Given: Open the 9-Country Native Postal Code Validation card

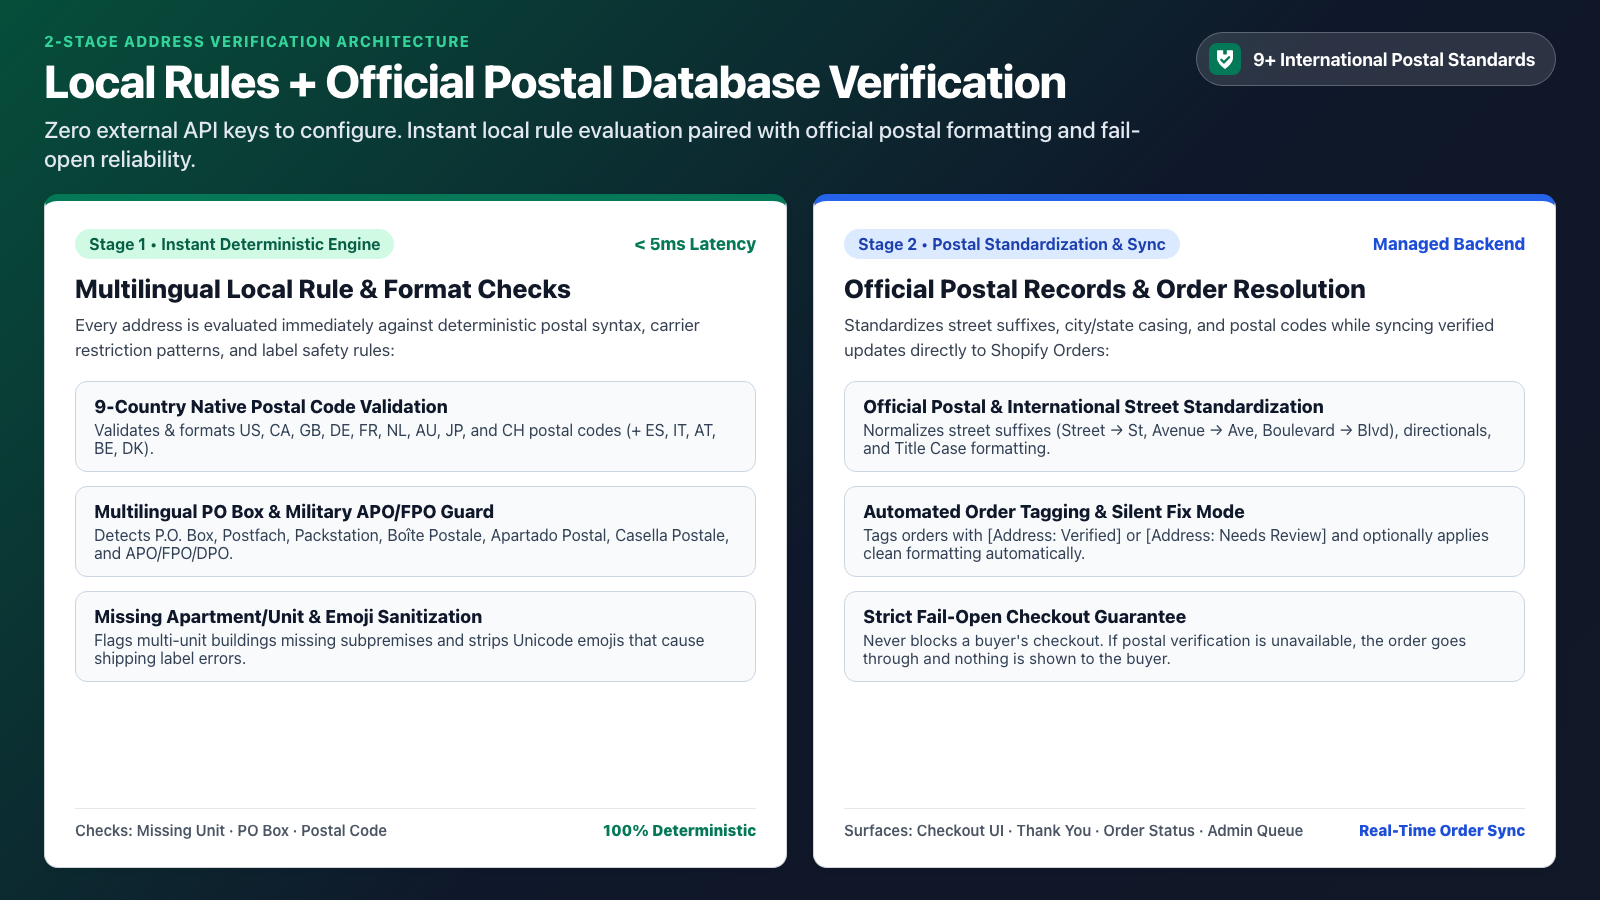Looking at the screenshot, I should (415, 426).
